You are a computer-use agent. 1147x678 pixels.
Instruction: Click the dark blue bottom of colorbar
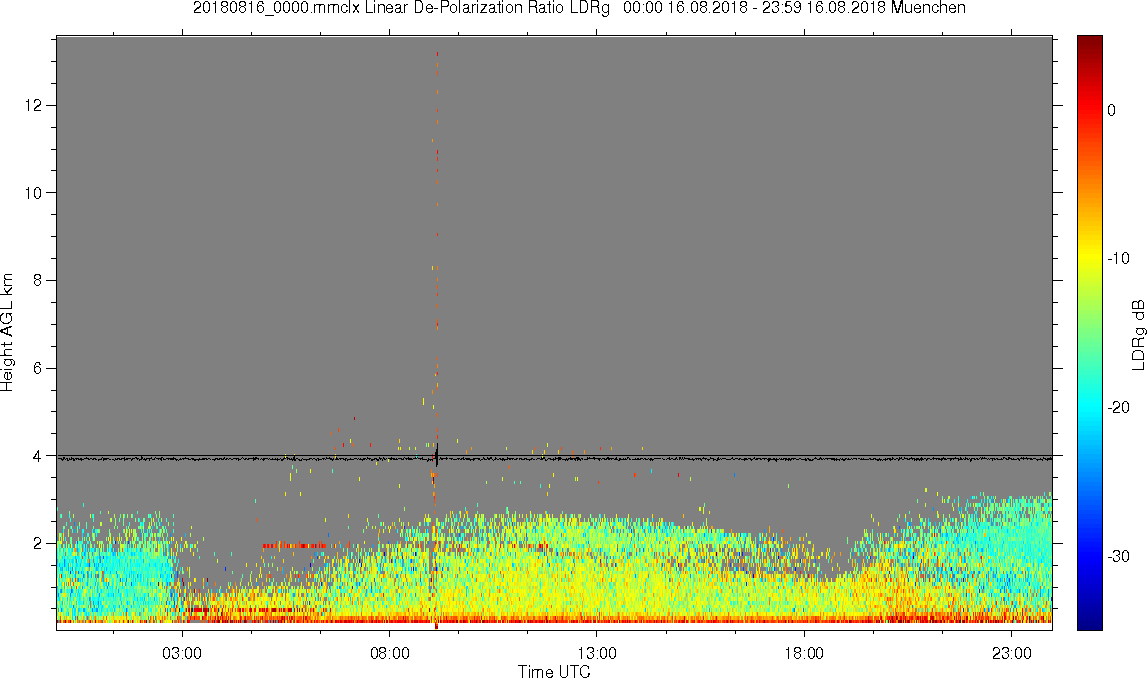1090,622
